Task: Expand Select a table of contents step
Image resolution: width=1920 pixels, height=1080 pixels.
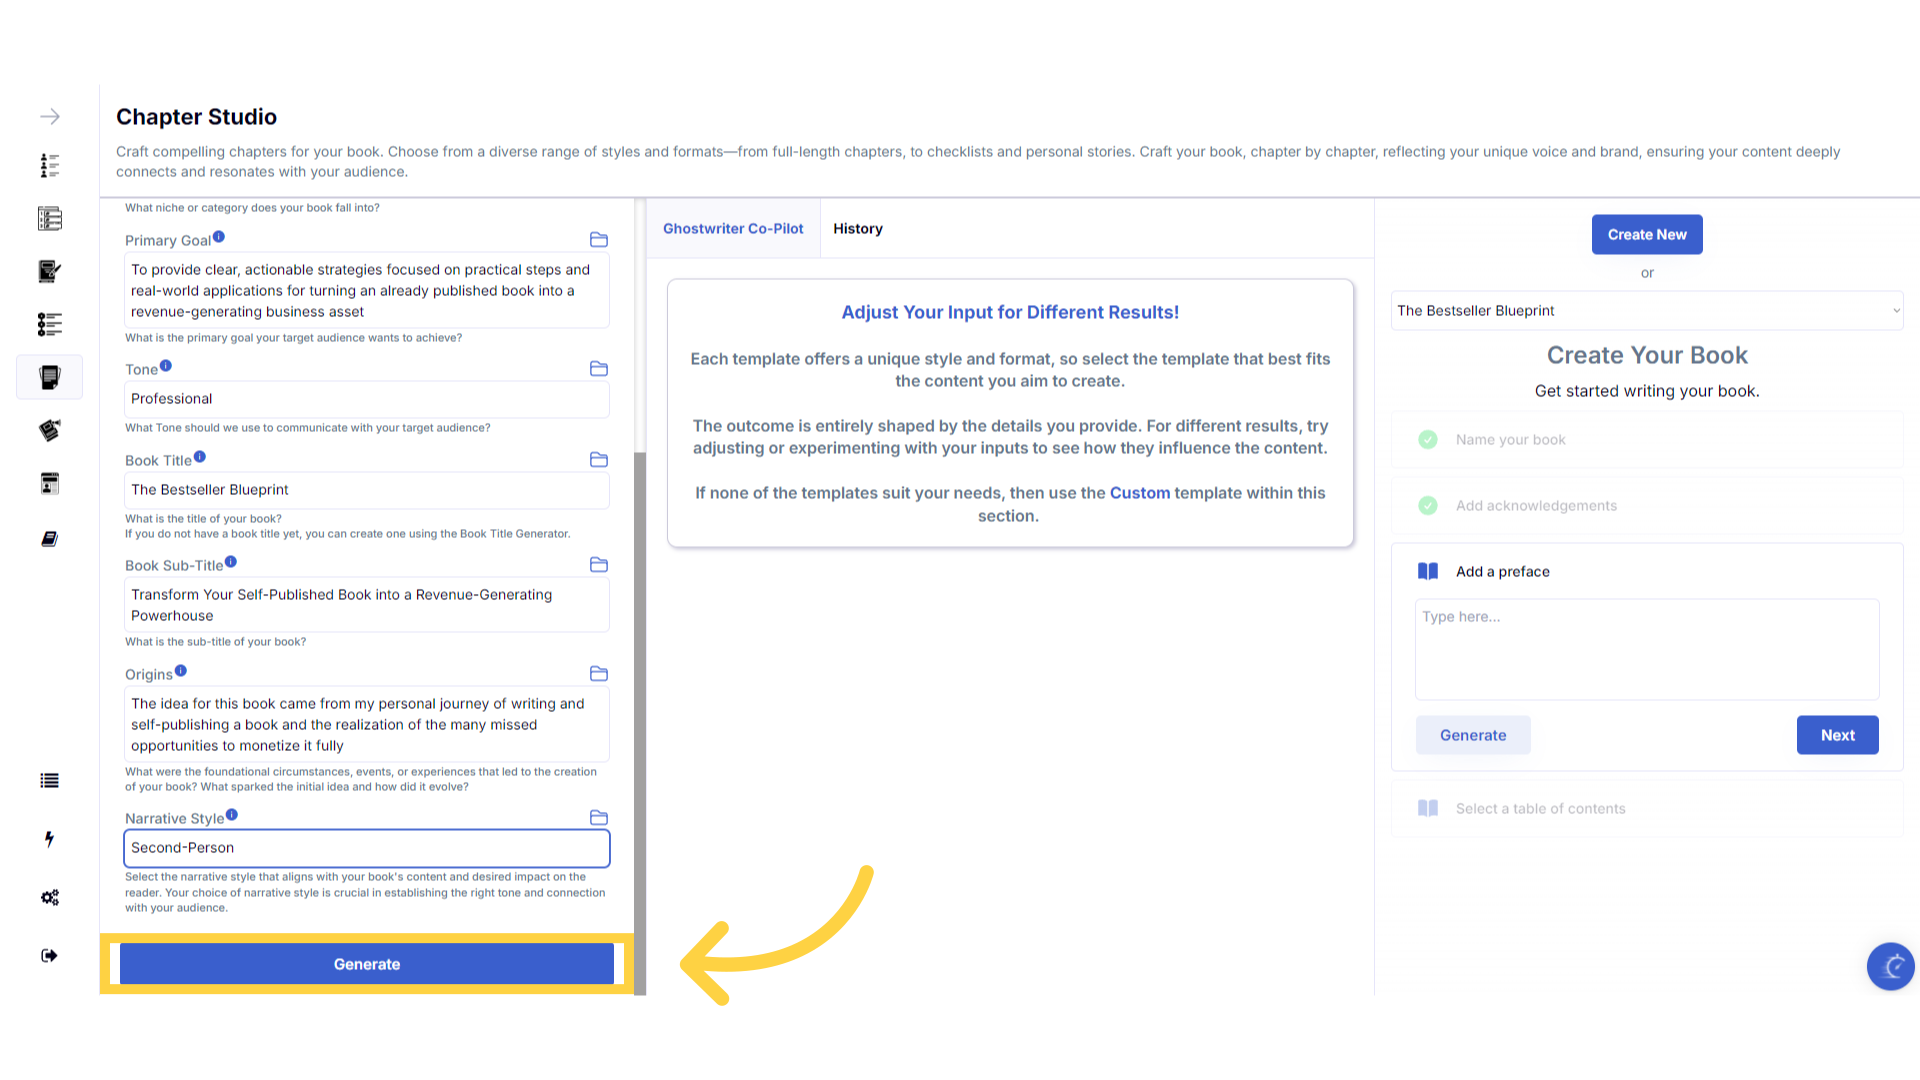Action: point(1540,809)
